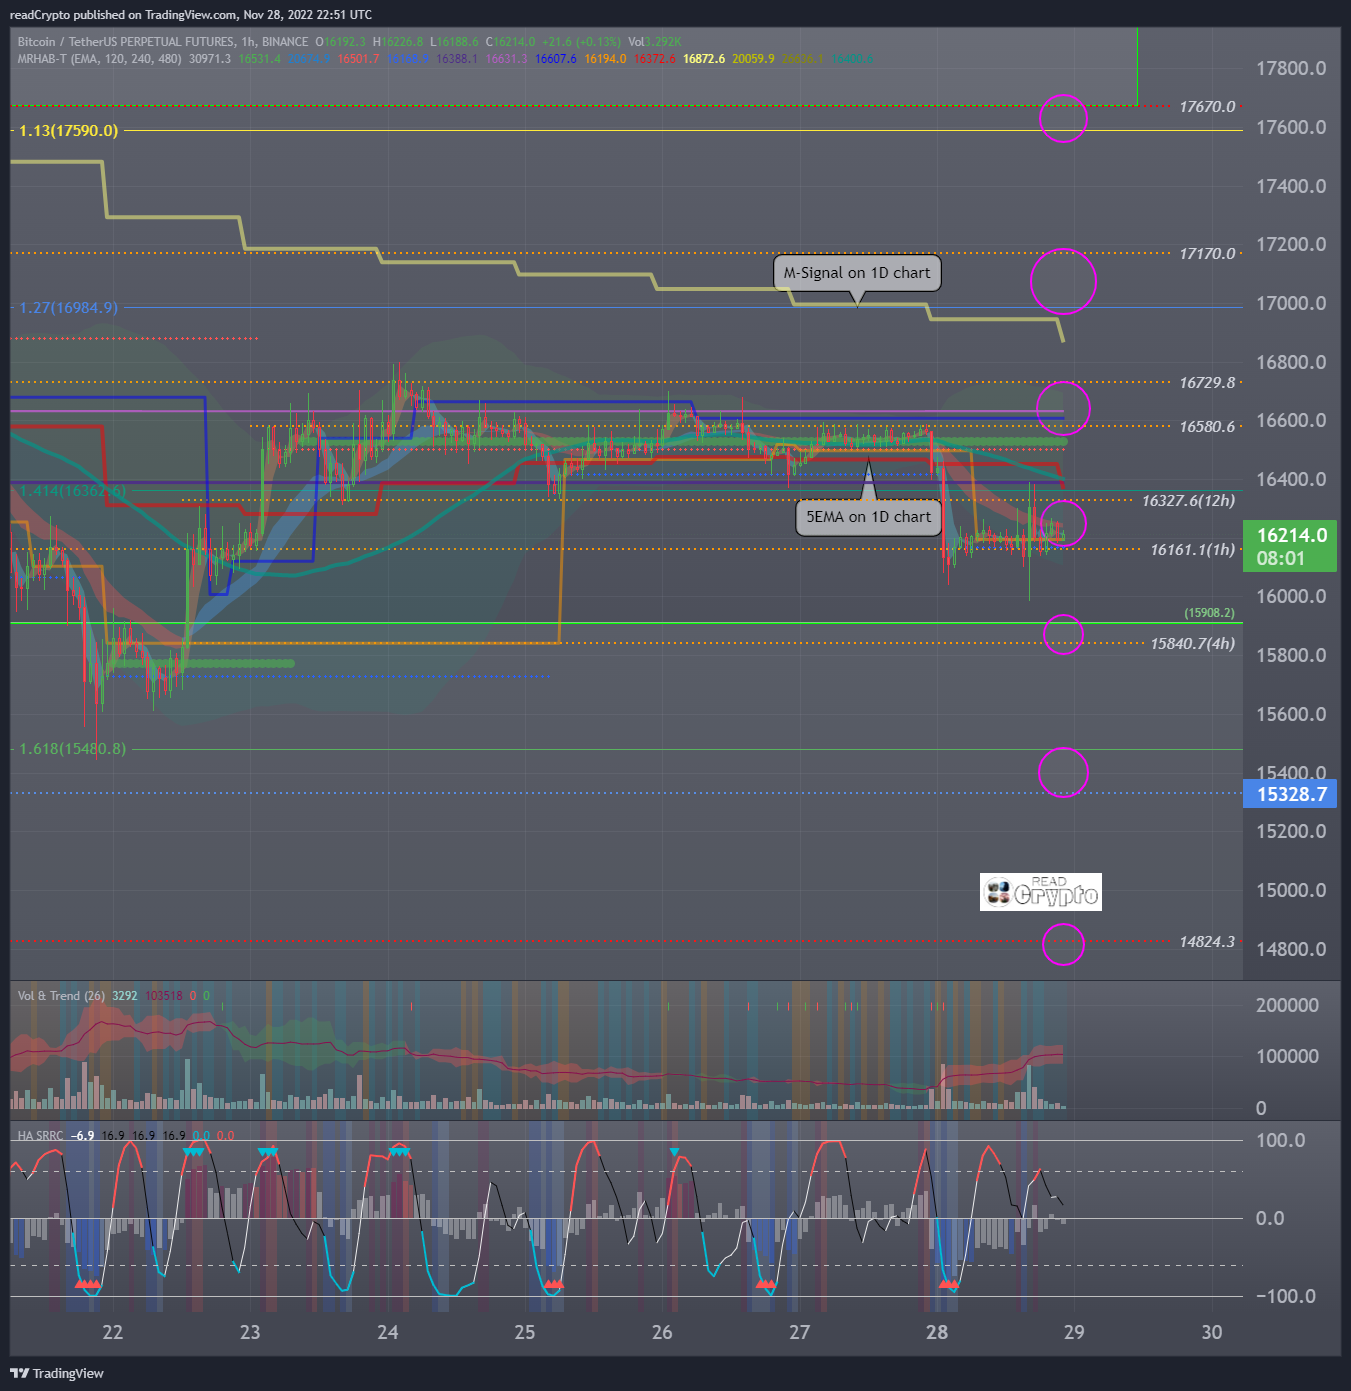The height and width of the screenshot is (1391, 1351).
Task: Select the 1.618(15480.8) Fibonacci label
Action: 72,749
